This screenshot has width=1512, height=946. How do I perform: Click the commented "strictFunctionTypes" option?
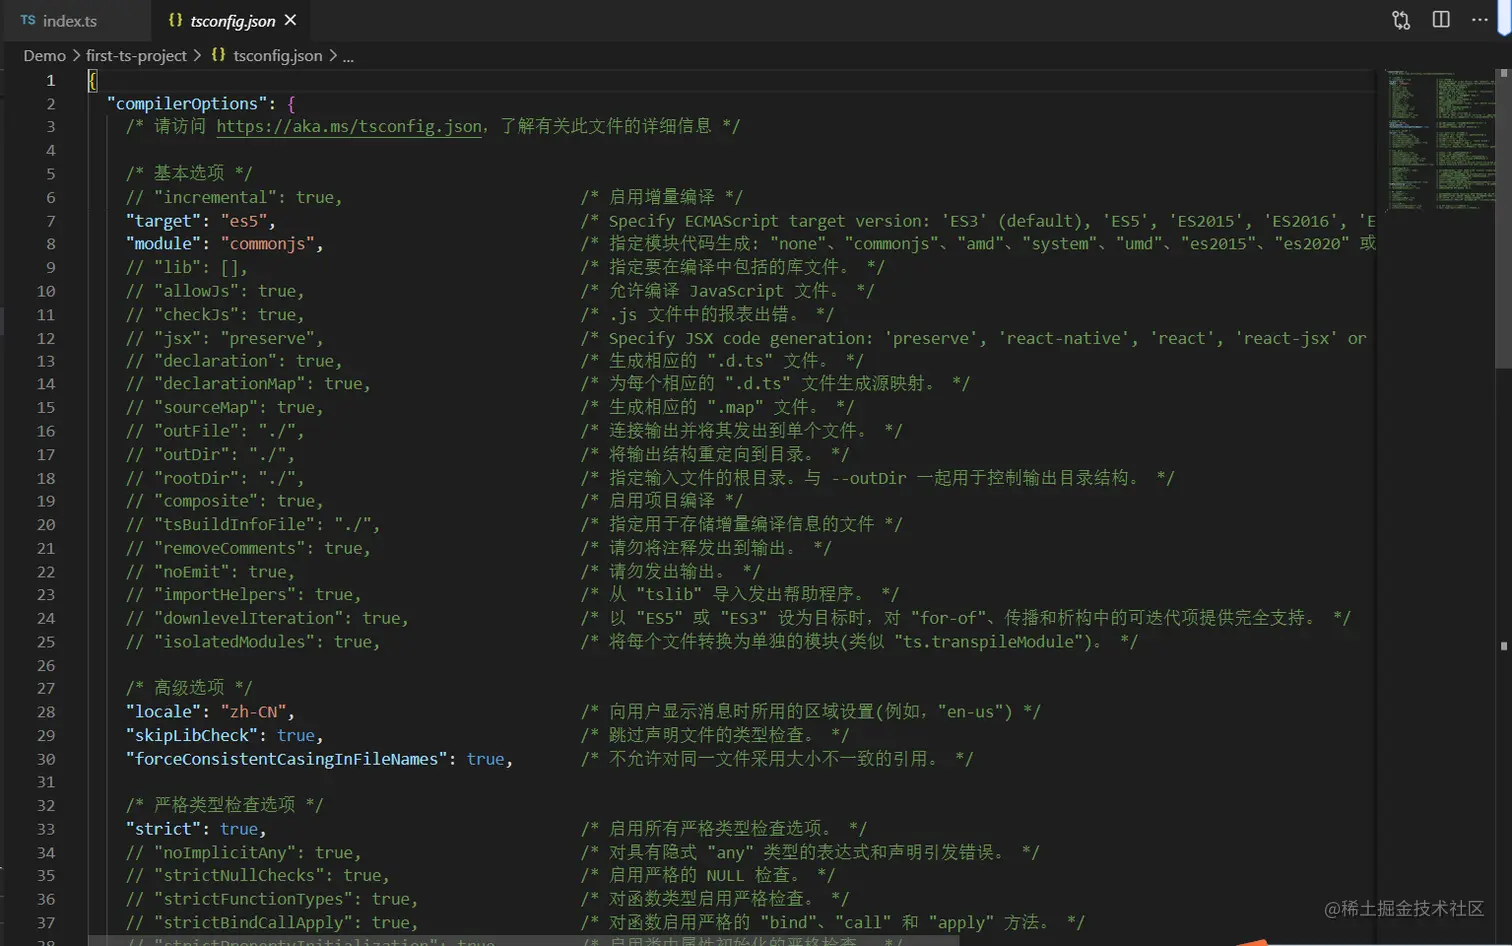coord(272,900)
